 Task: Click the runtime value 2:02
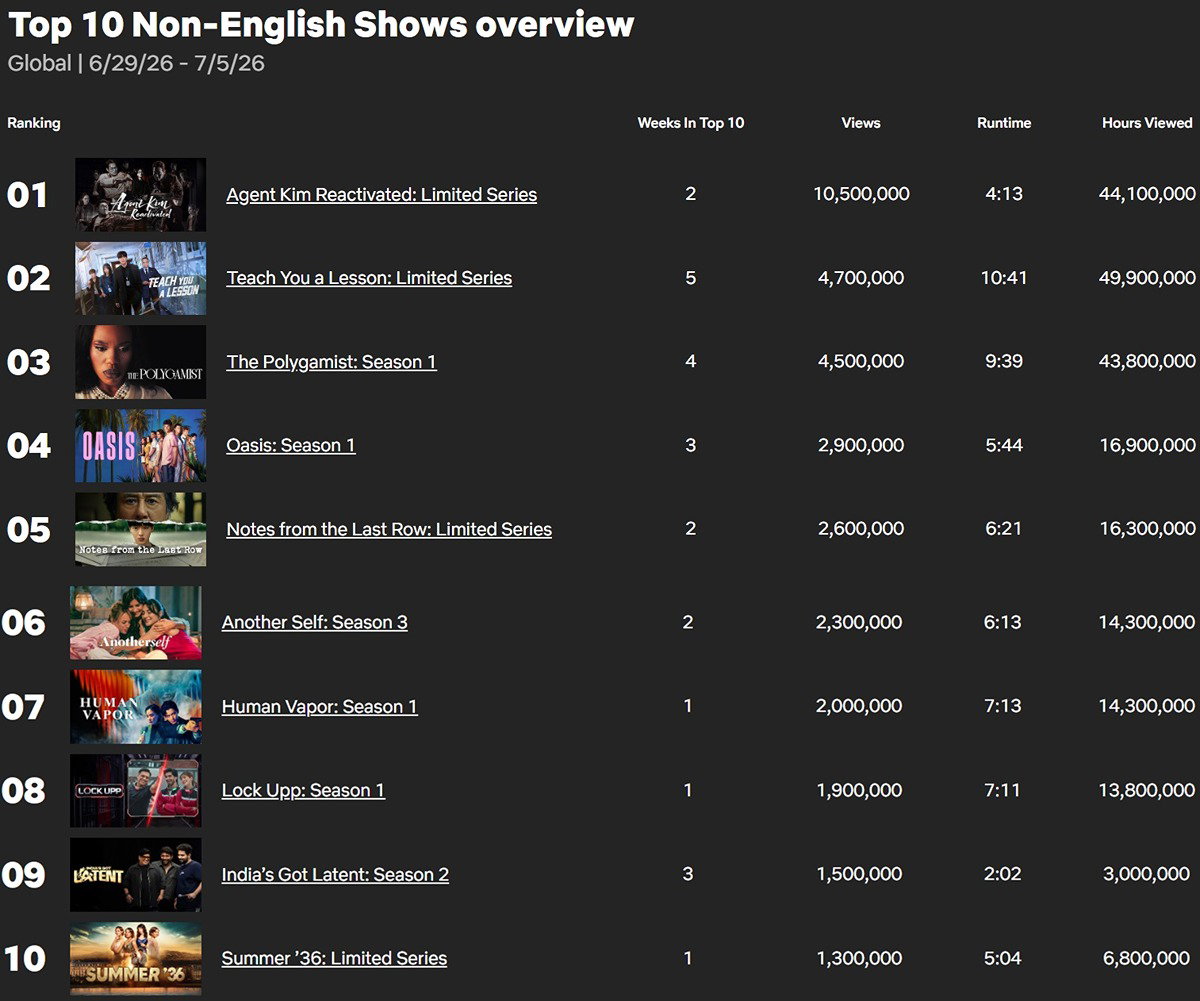point(1002,874)
